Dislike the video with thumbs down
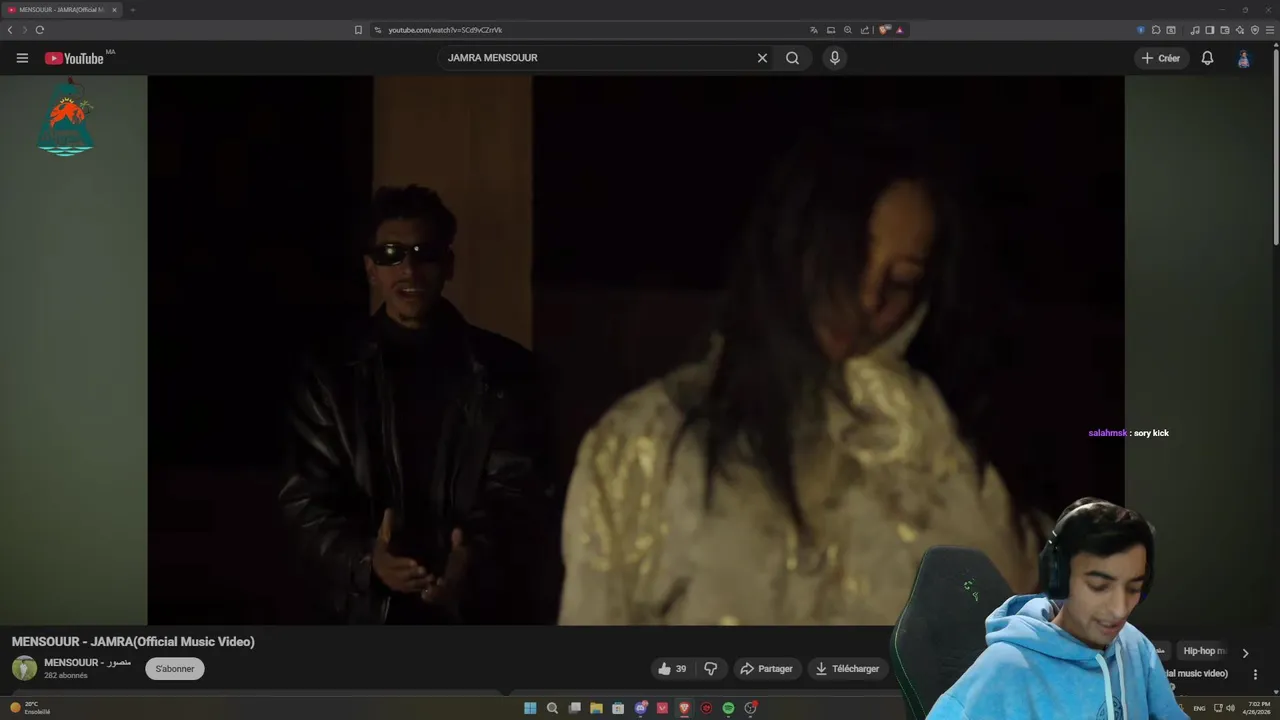 711,669
